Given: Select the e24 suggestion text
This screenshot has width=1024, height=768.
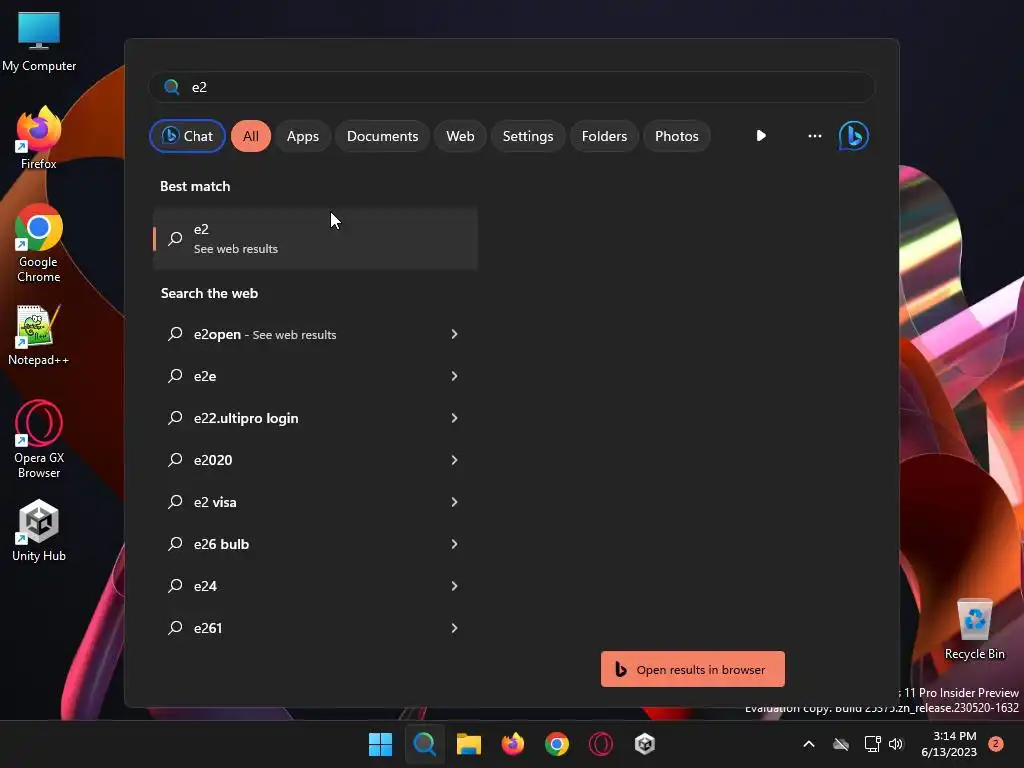Looking at the screenshot, I should coord(205,586).
